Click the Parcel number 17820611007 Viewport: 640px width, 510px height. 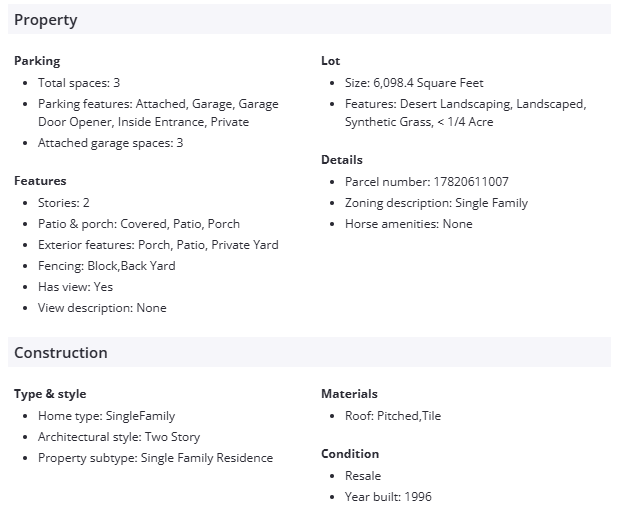(x=426, y=182)
